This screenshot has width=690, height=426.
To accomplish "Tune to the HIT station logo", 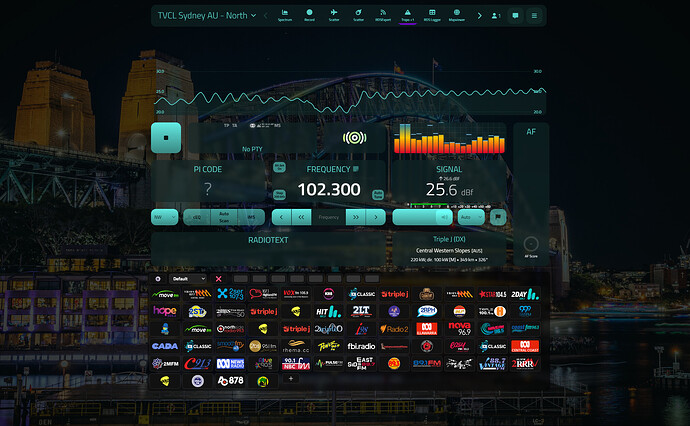I will point(328,311).
